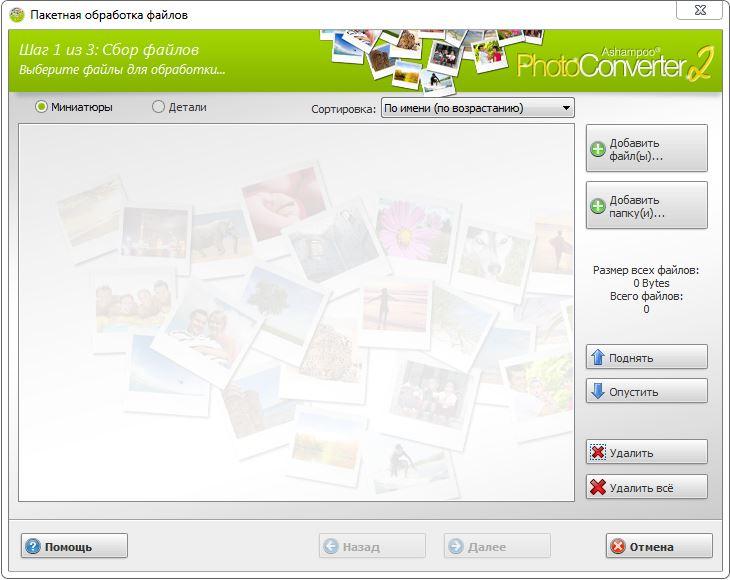Click the blue up arrow icon on Поднять
Viewport: 730px width, 580px height.
pyautogui.click(x=598, y=357)
